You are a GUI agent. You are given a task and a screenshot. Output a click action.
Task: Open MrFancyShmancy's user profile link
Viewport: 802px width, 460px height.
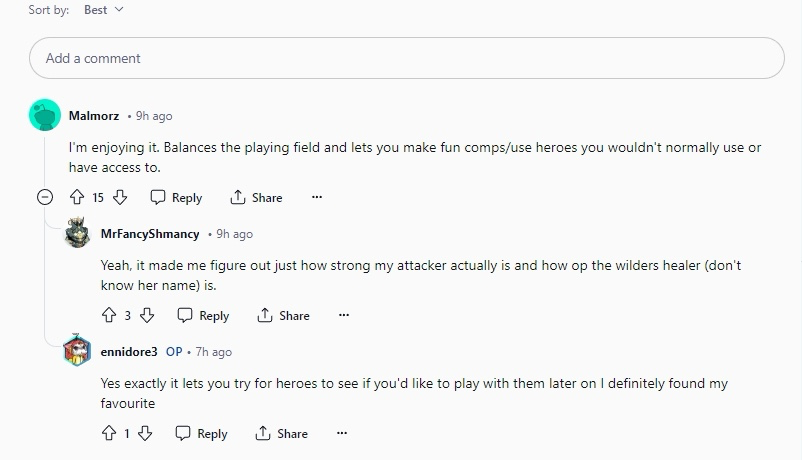coord(150,234)
